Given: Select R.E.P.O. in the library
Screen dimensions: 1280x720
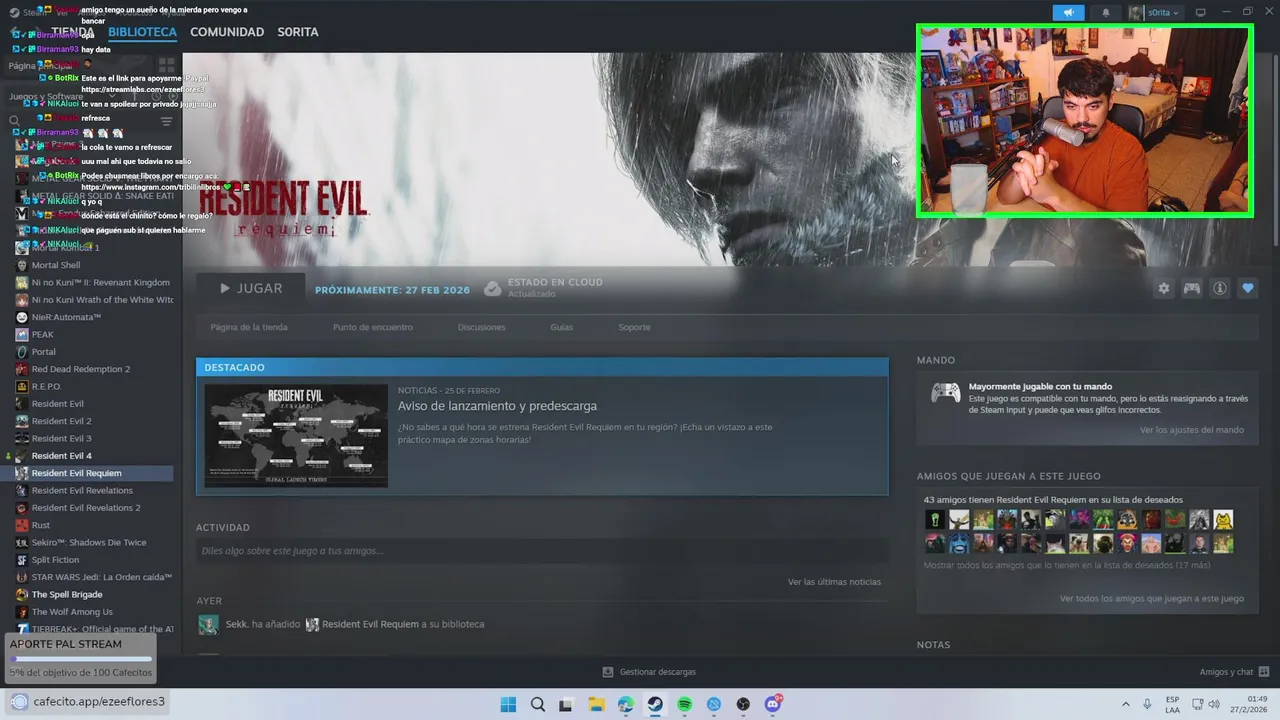Looking at the screenshot, I should pos(46,387).
